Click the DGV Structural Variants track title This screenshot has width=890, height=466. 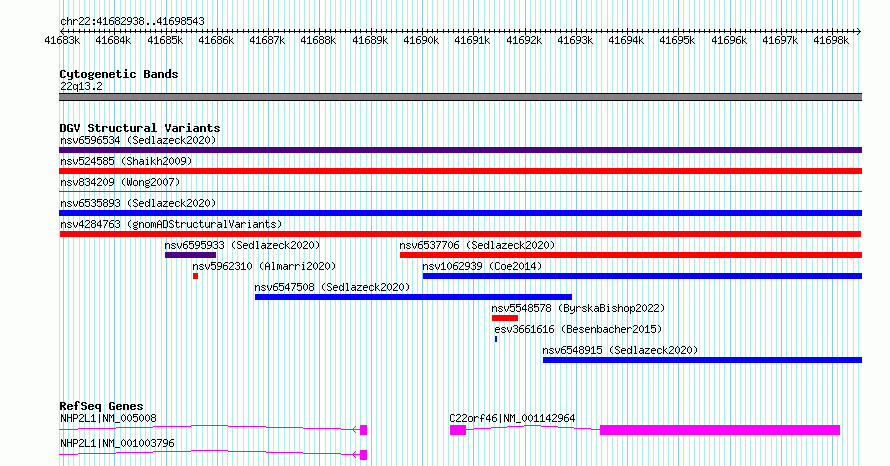[140, 128]
